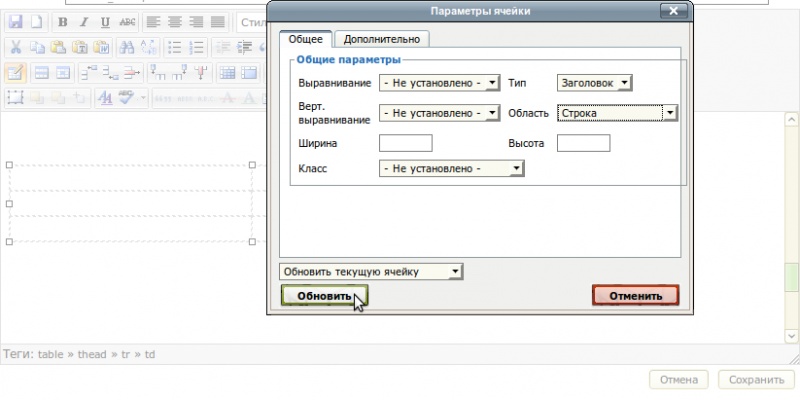The width and height of the screenshot is (800, 400).
Task: Toggle bold formatting
Action: (62, 22)
